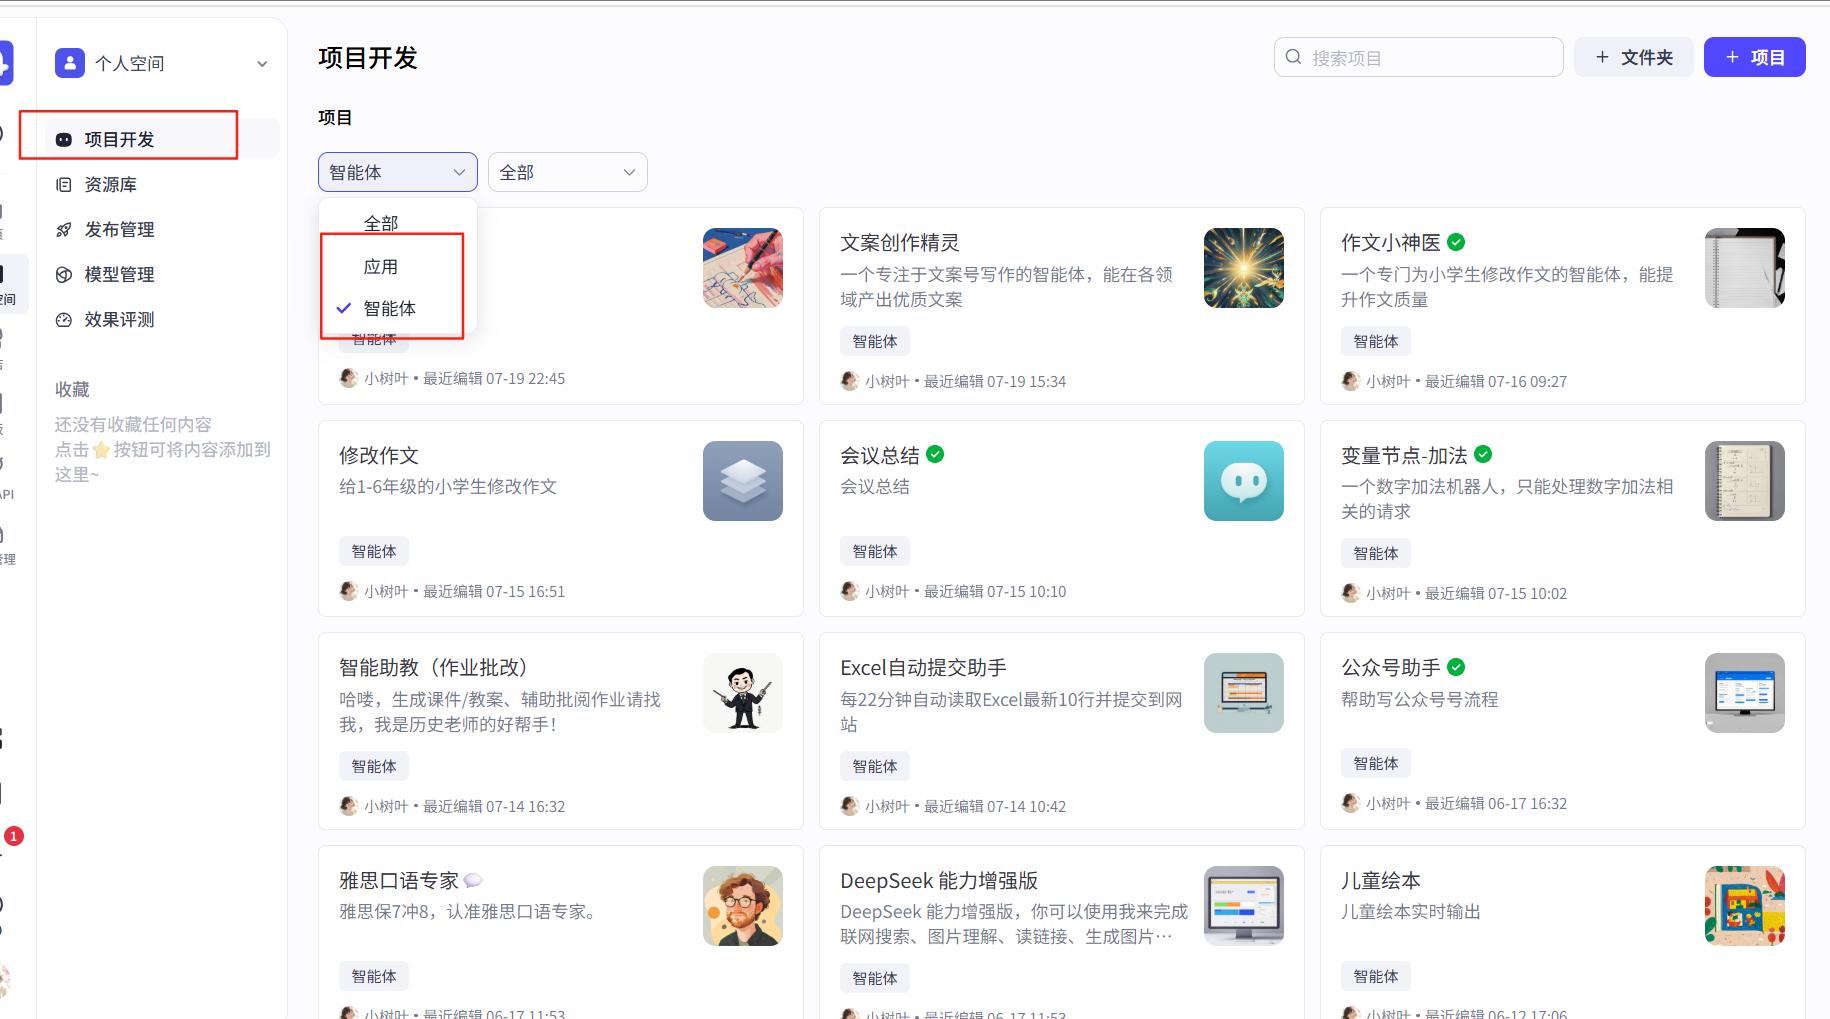Click the layered stack thumbnail of 修改作文
This screenshot has width=1830, height=1019.
[x=743, y=481]
